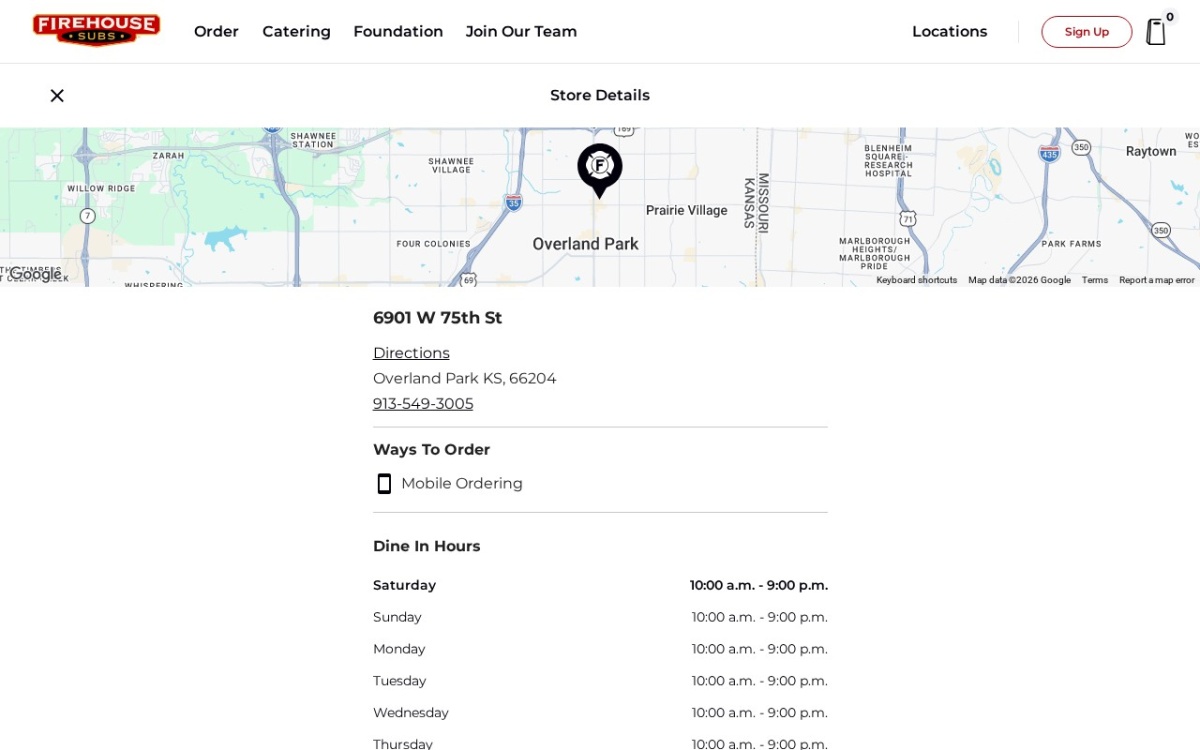The image size is (1200, 750).
Task: Click the Overland Park map label
Action: point(585,244)
